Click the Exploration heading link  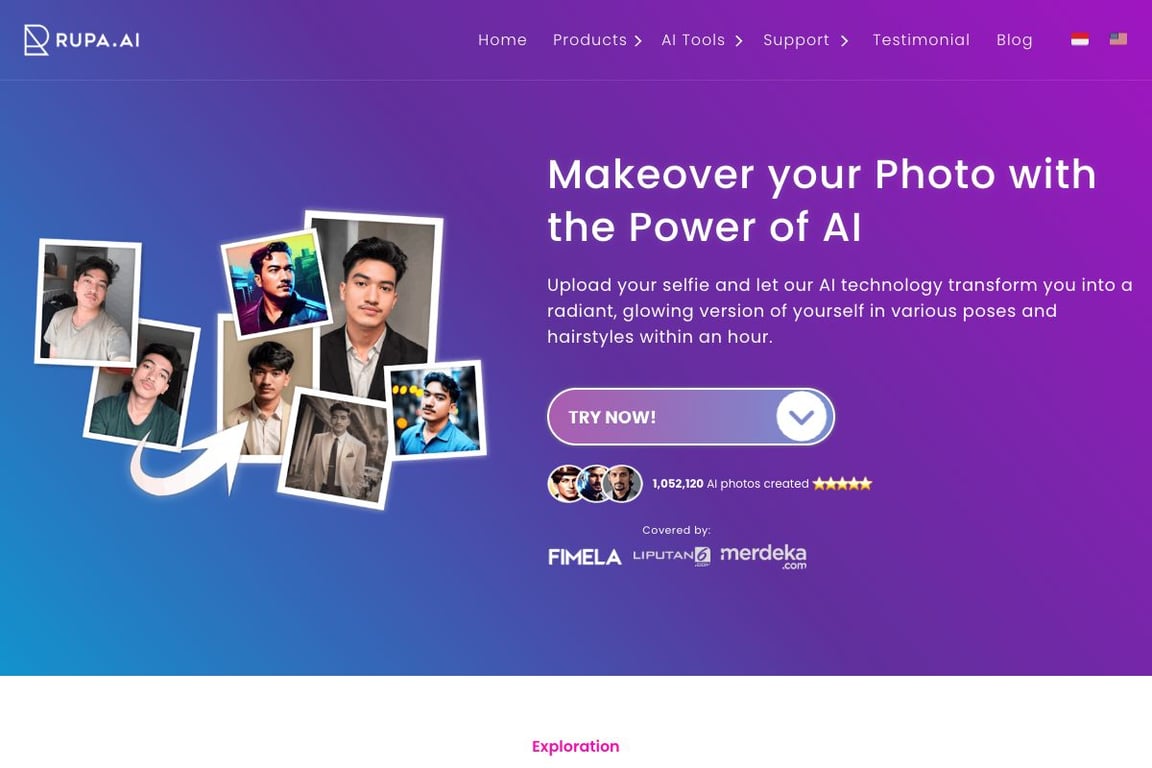coord(575,747)
